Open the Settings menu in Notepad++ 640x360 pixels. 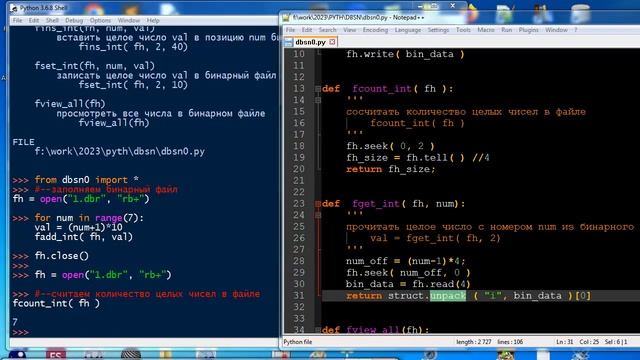[x=438, y=30]
